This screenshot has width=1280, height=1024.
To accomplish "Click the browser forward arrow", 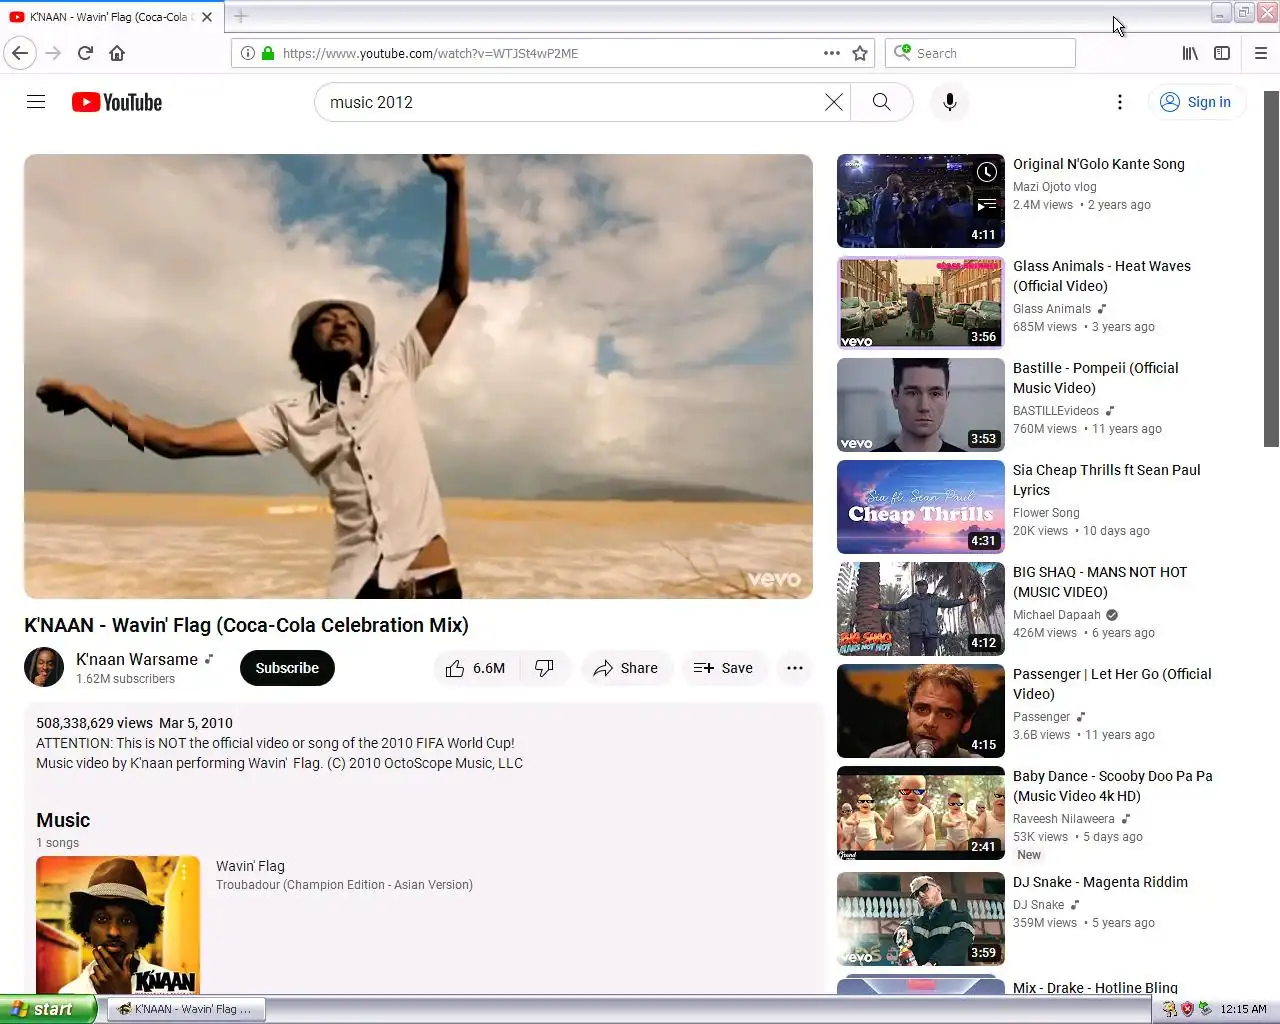I will coord(53,53).
